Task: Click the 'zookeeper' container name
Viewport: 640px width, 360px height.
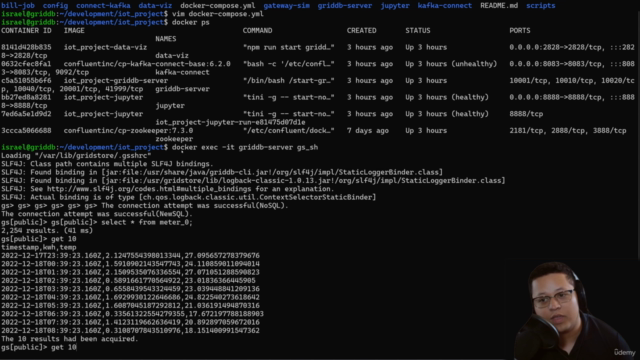Action: tap(174, 139)
